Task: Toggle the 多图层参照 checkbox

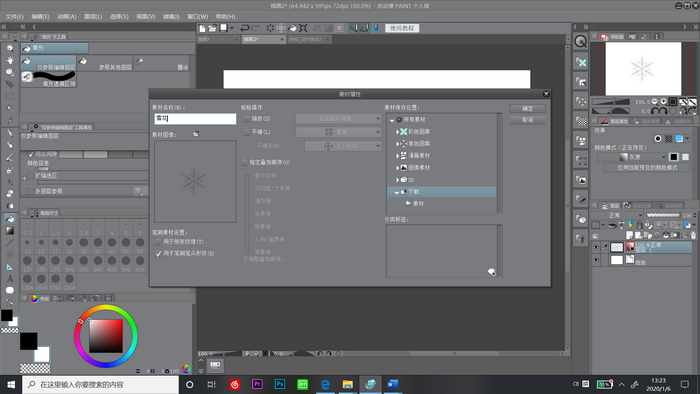Action: click(31, 191)
